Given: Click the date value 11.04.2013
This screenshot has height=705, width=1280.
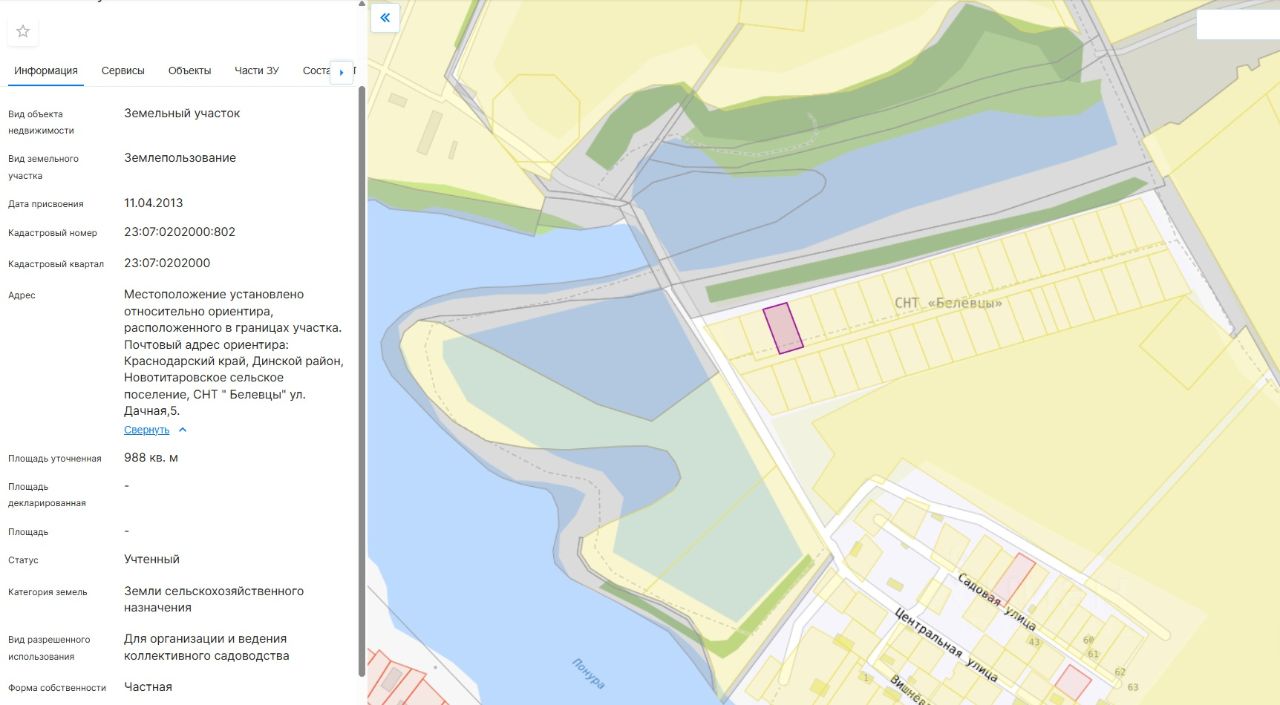Looking at the screenshot, I should point(154,203).
